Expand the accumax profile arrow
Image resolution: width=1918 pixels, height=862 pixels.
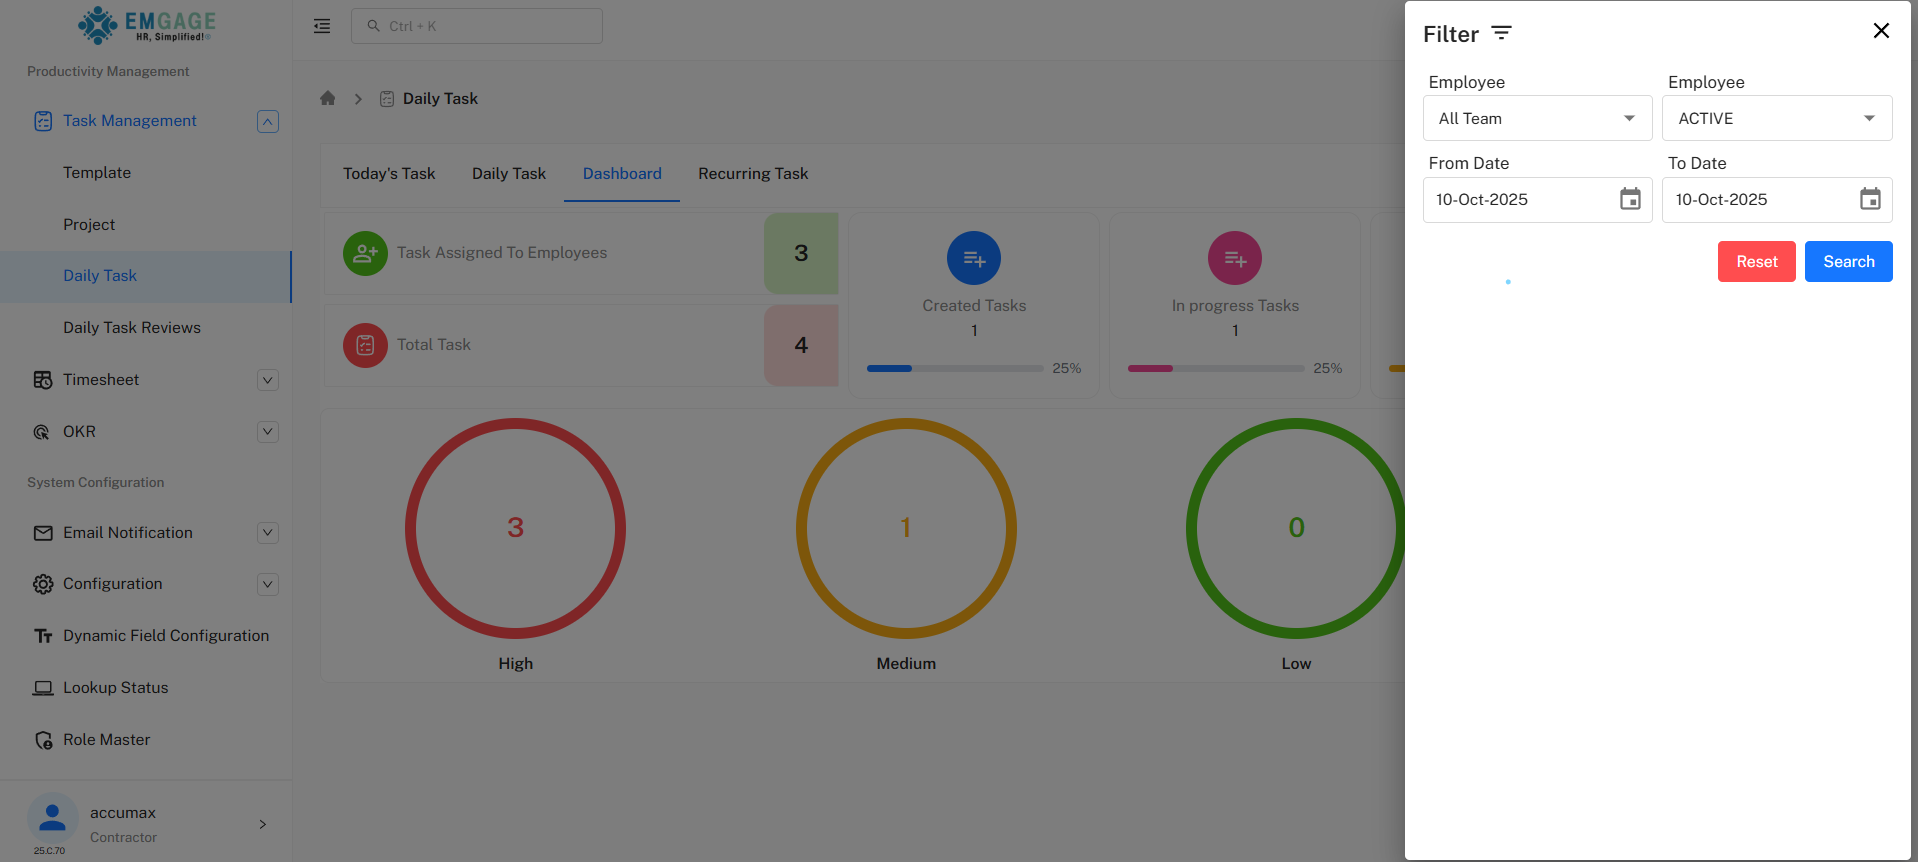(x=263, y=824)
